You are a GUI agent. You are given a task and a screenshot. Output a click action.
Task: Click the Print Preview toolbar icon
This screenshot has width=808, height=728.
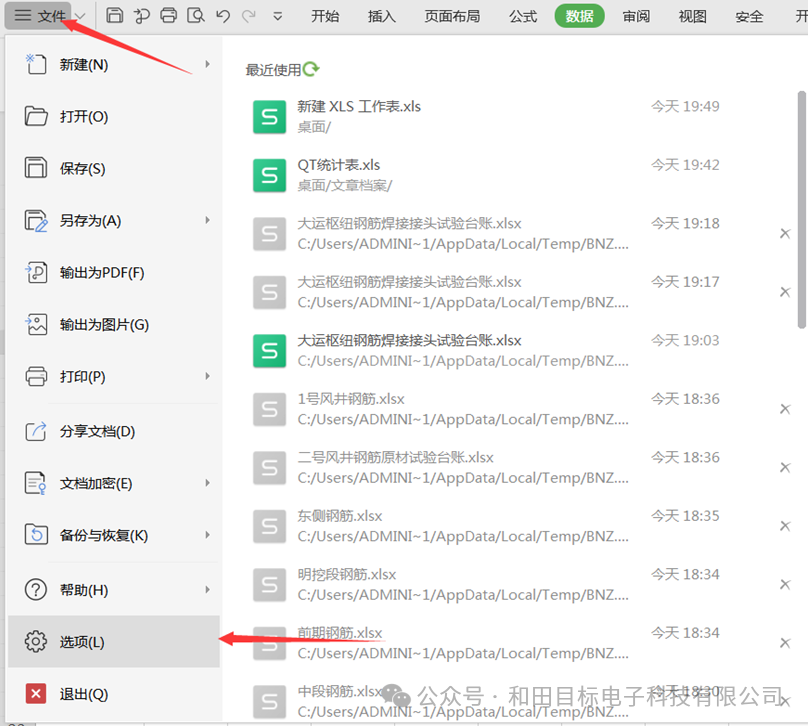[x=196, y=15]
